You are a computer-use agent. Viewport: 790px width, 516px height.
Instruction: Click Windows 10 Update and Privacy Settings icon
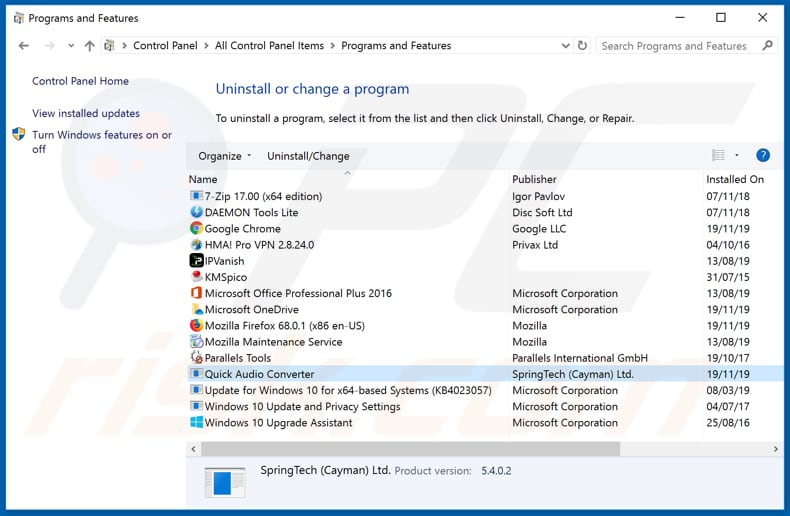pyautogui.click(x=196, y=406)
